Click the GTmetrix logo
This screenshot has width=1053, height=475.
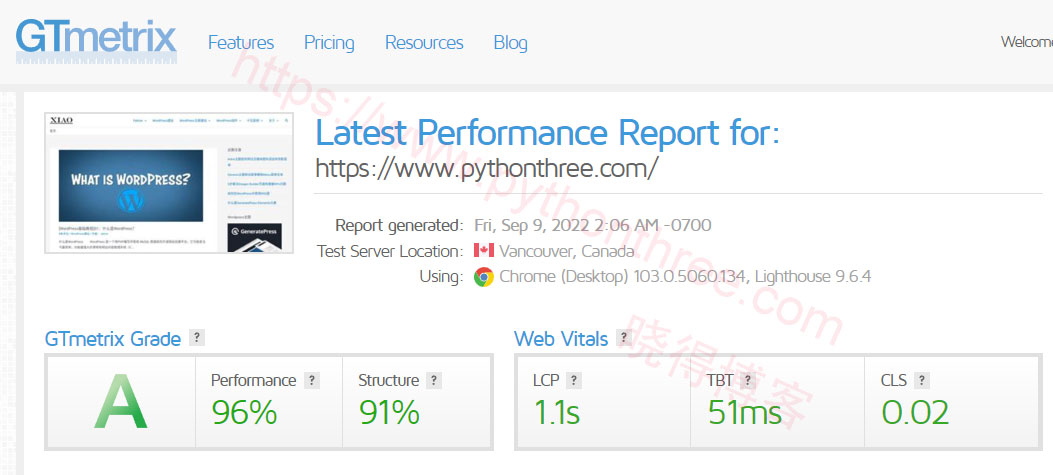pos(96,41)
